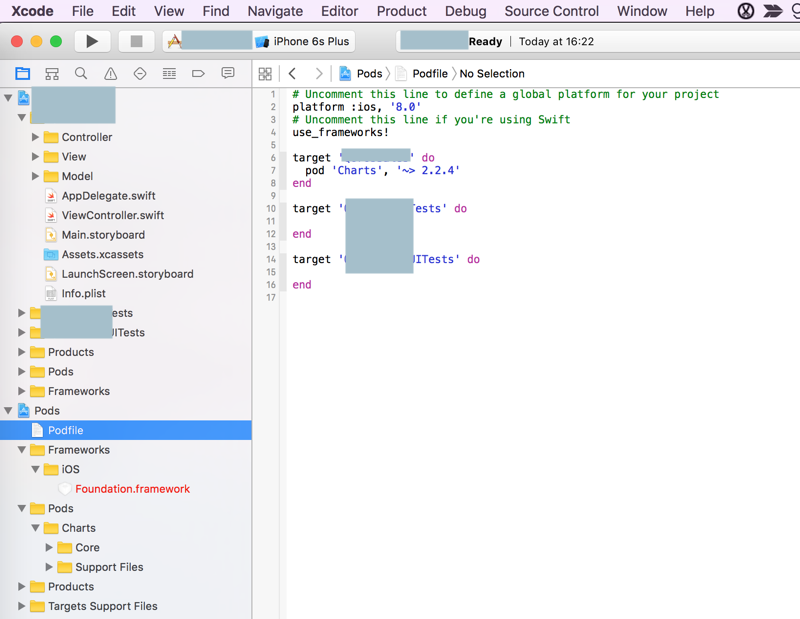
Task: Click the Swift file icon for AppDelegate.swift
Action: coord(51,195)
